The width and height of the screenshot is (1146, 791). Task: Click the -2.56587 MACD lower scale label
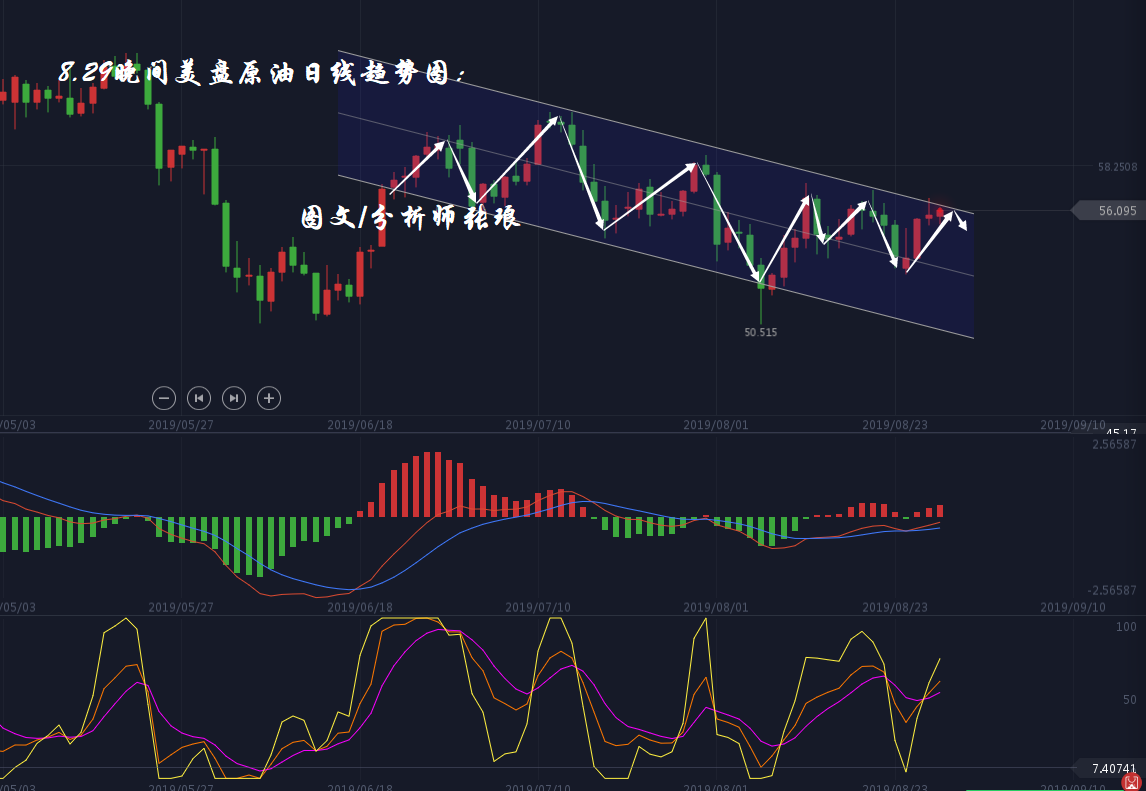1112,590
